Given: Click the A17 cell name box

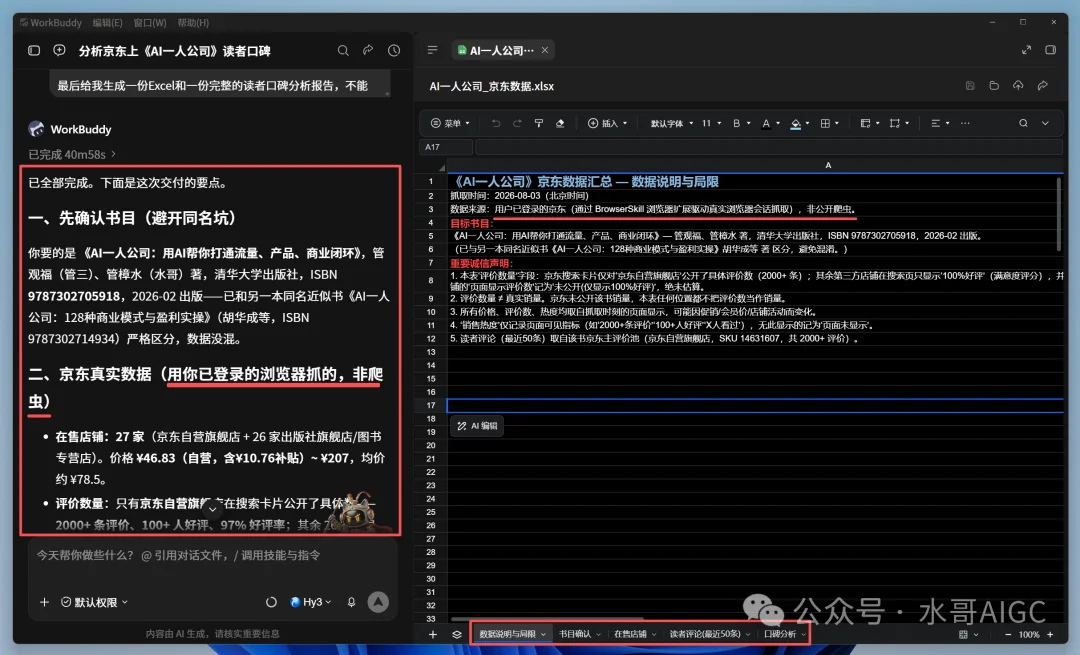Looking at the screenshot, I should coord(446,147).
